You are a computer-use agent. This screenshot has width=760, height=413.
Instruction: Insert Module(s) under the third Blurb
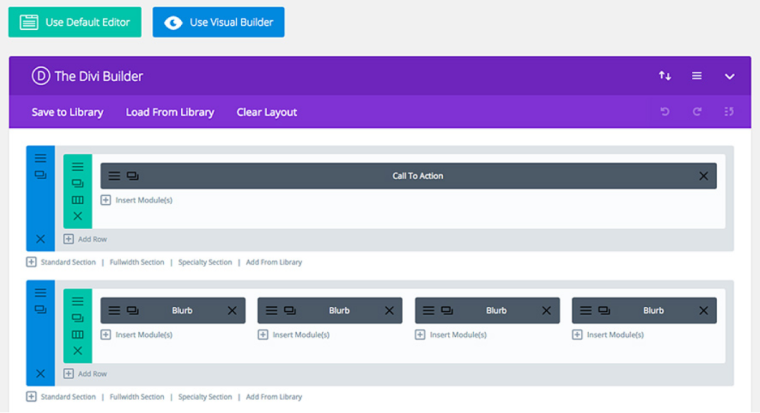point(451,334)
